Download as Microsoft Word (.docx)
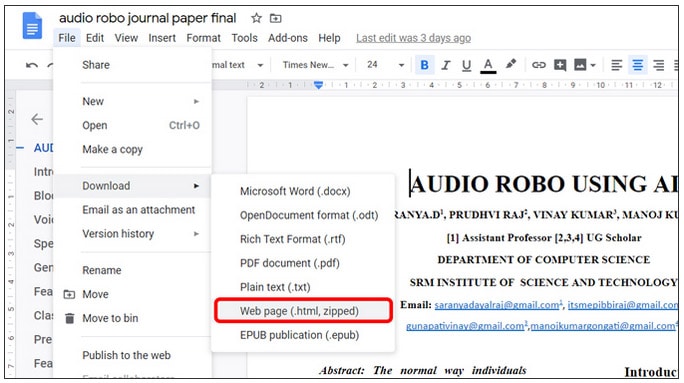This screenshot has width=684, height=383. point(303,191)
